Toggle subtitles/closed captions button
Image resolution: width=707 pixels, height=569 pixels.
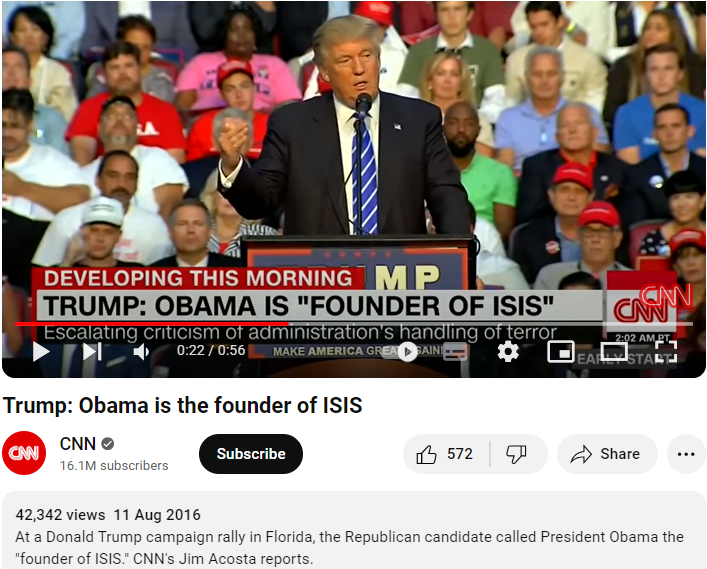tap(455, 352)
